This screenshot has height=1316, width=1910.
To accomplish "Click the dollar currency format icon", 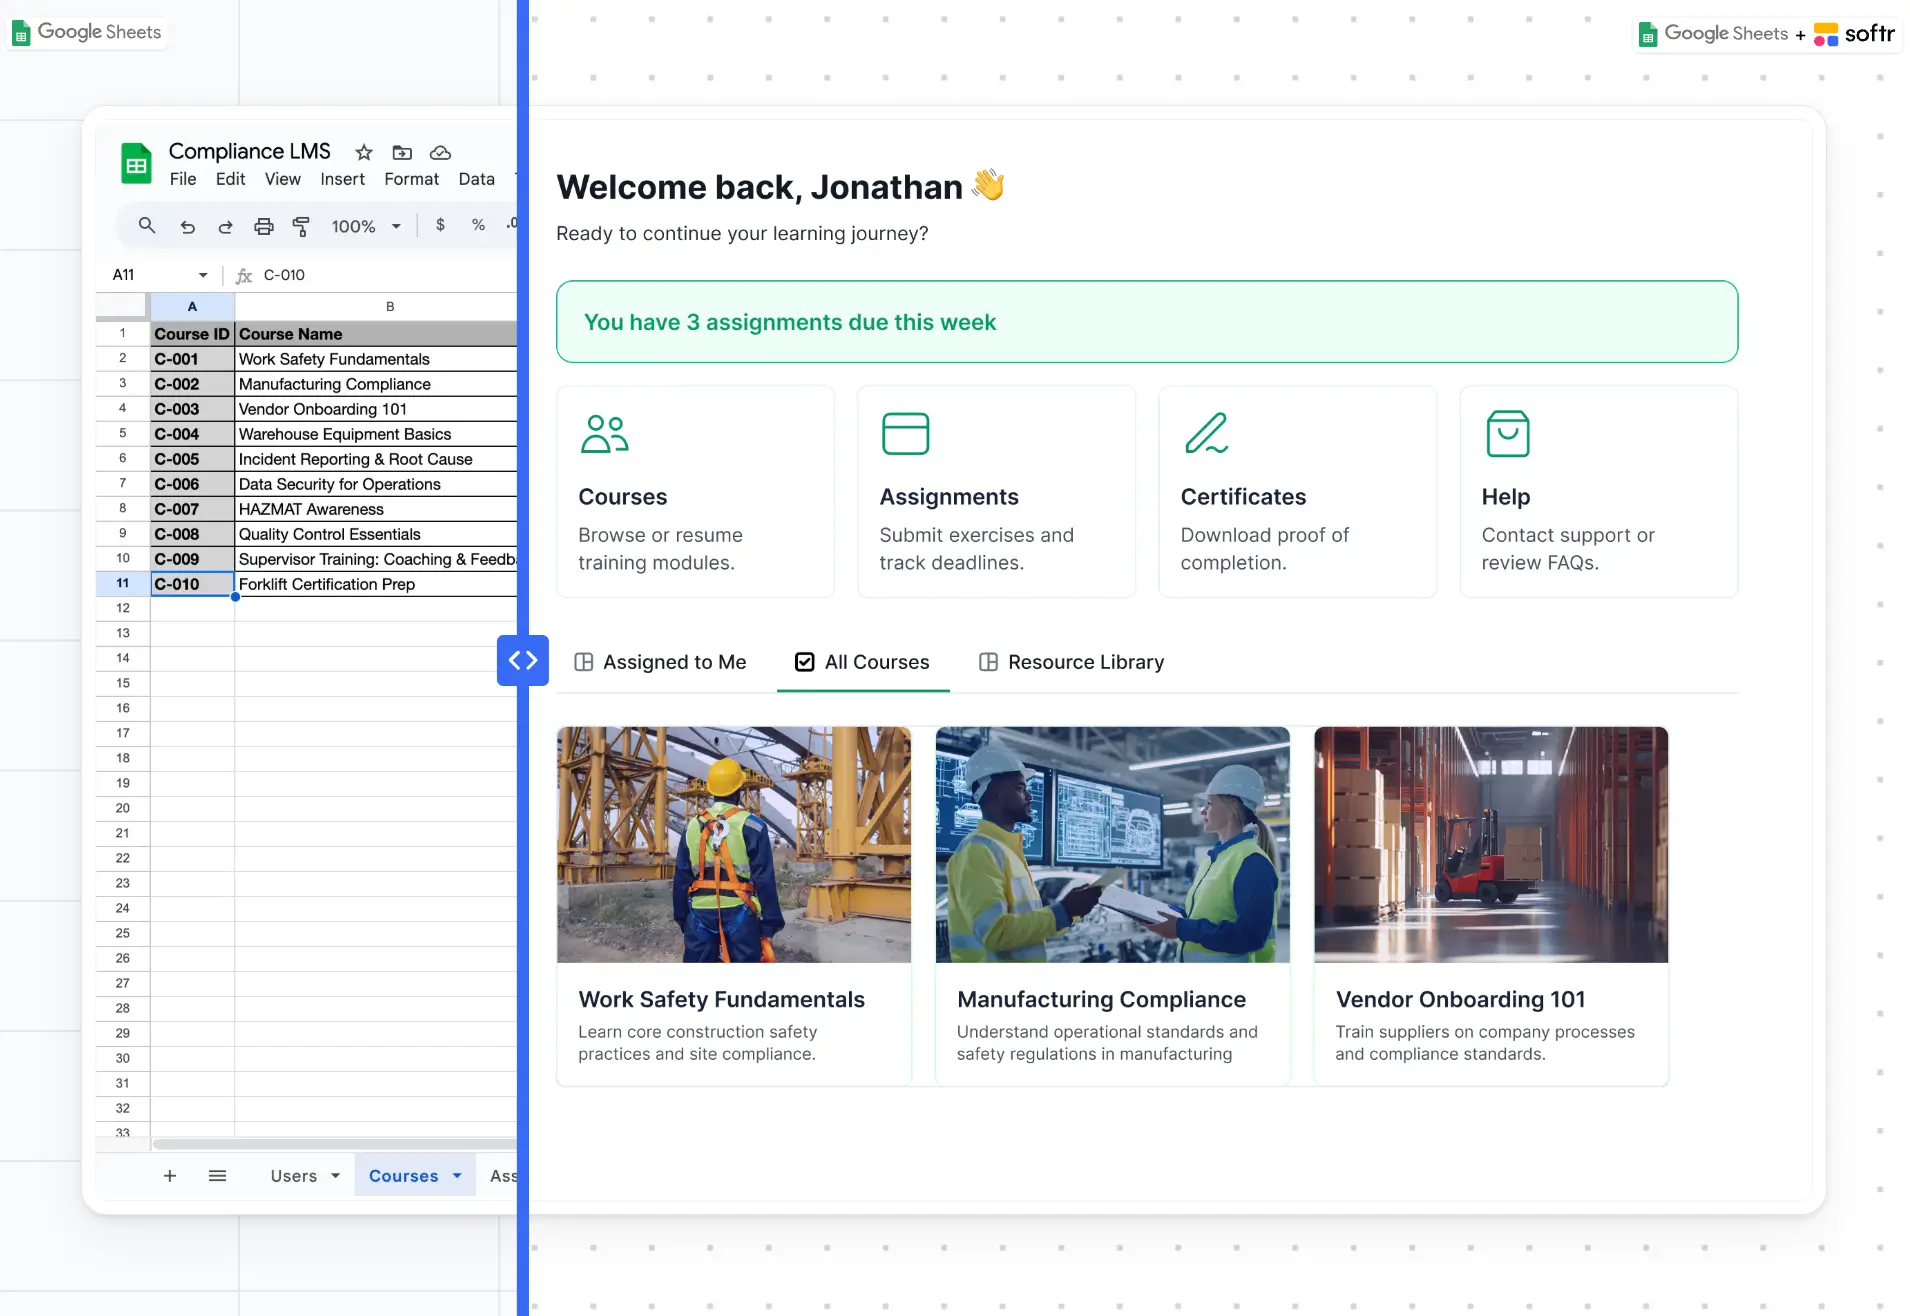I will (x=440, y=225).
